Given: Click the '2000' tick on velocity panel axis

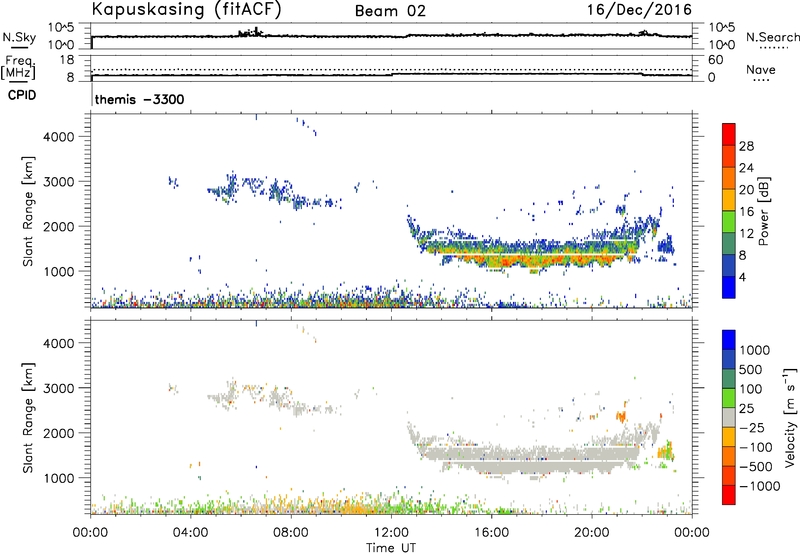Looking at the screenshot, I should coord(59,433).
